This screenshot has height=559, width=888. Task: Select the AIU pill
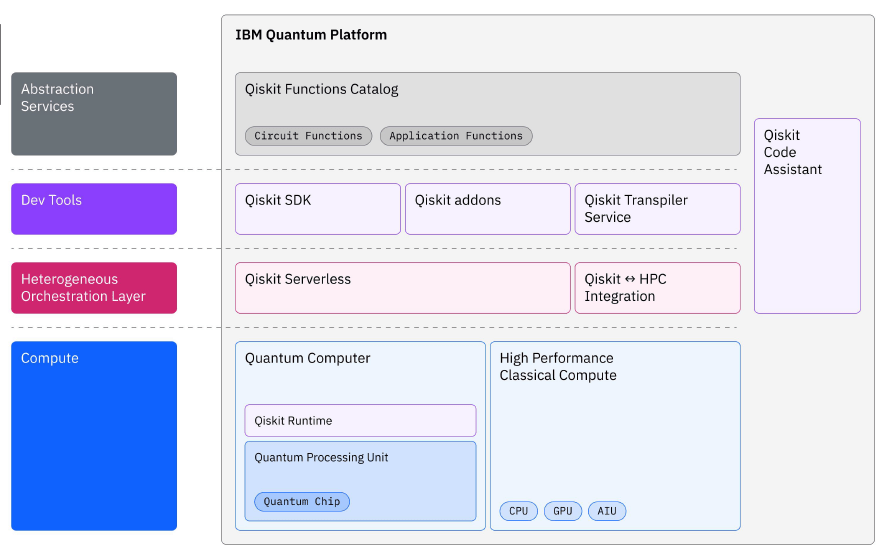(607, 511)
